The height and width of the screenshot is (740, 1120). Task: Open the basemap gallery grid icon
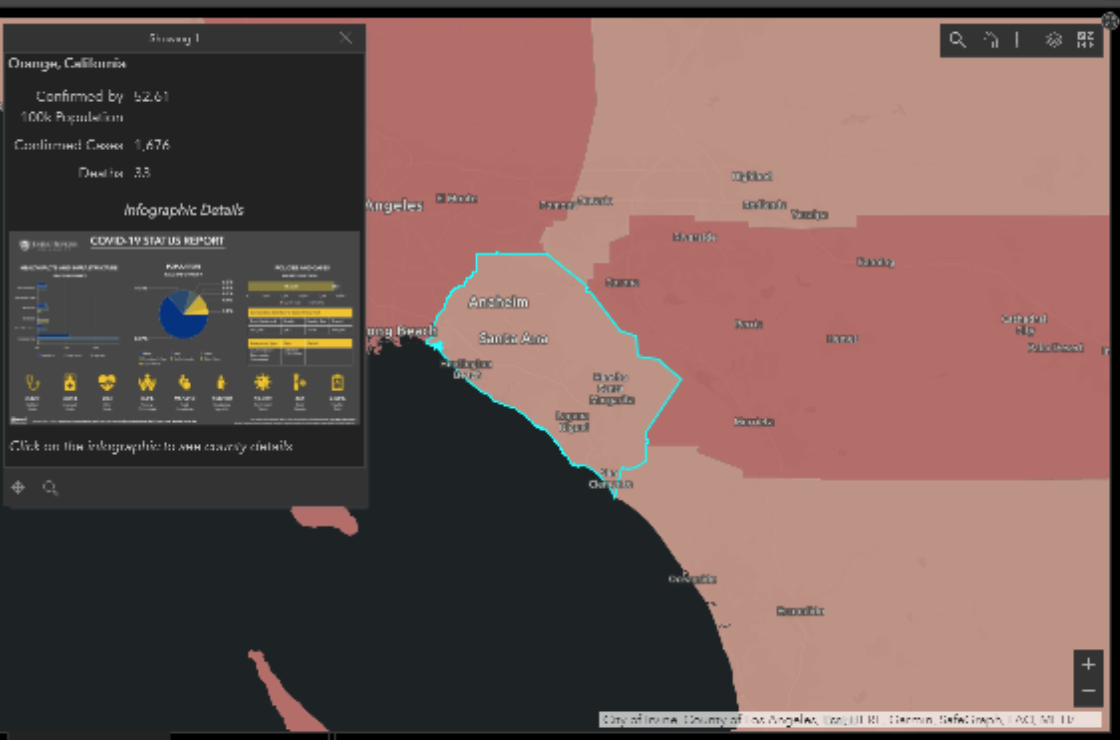1085,40
